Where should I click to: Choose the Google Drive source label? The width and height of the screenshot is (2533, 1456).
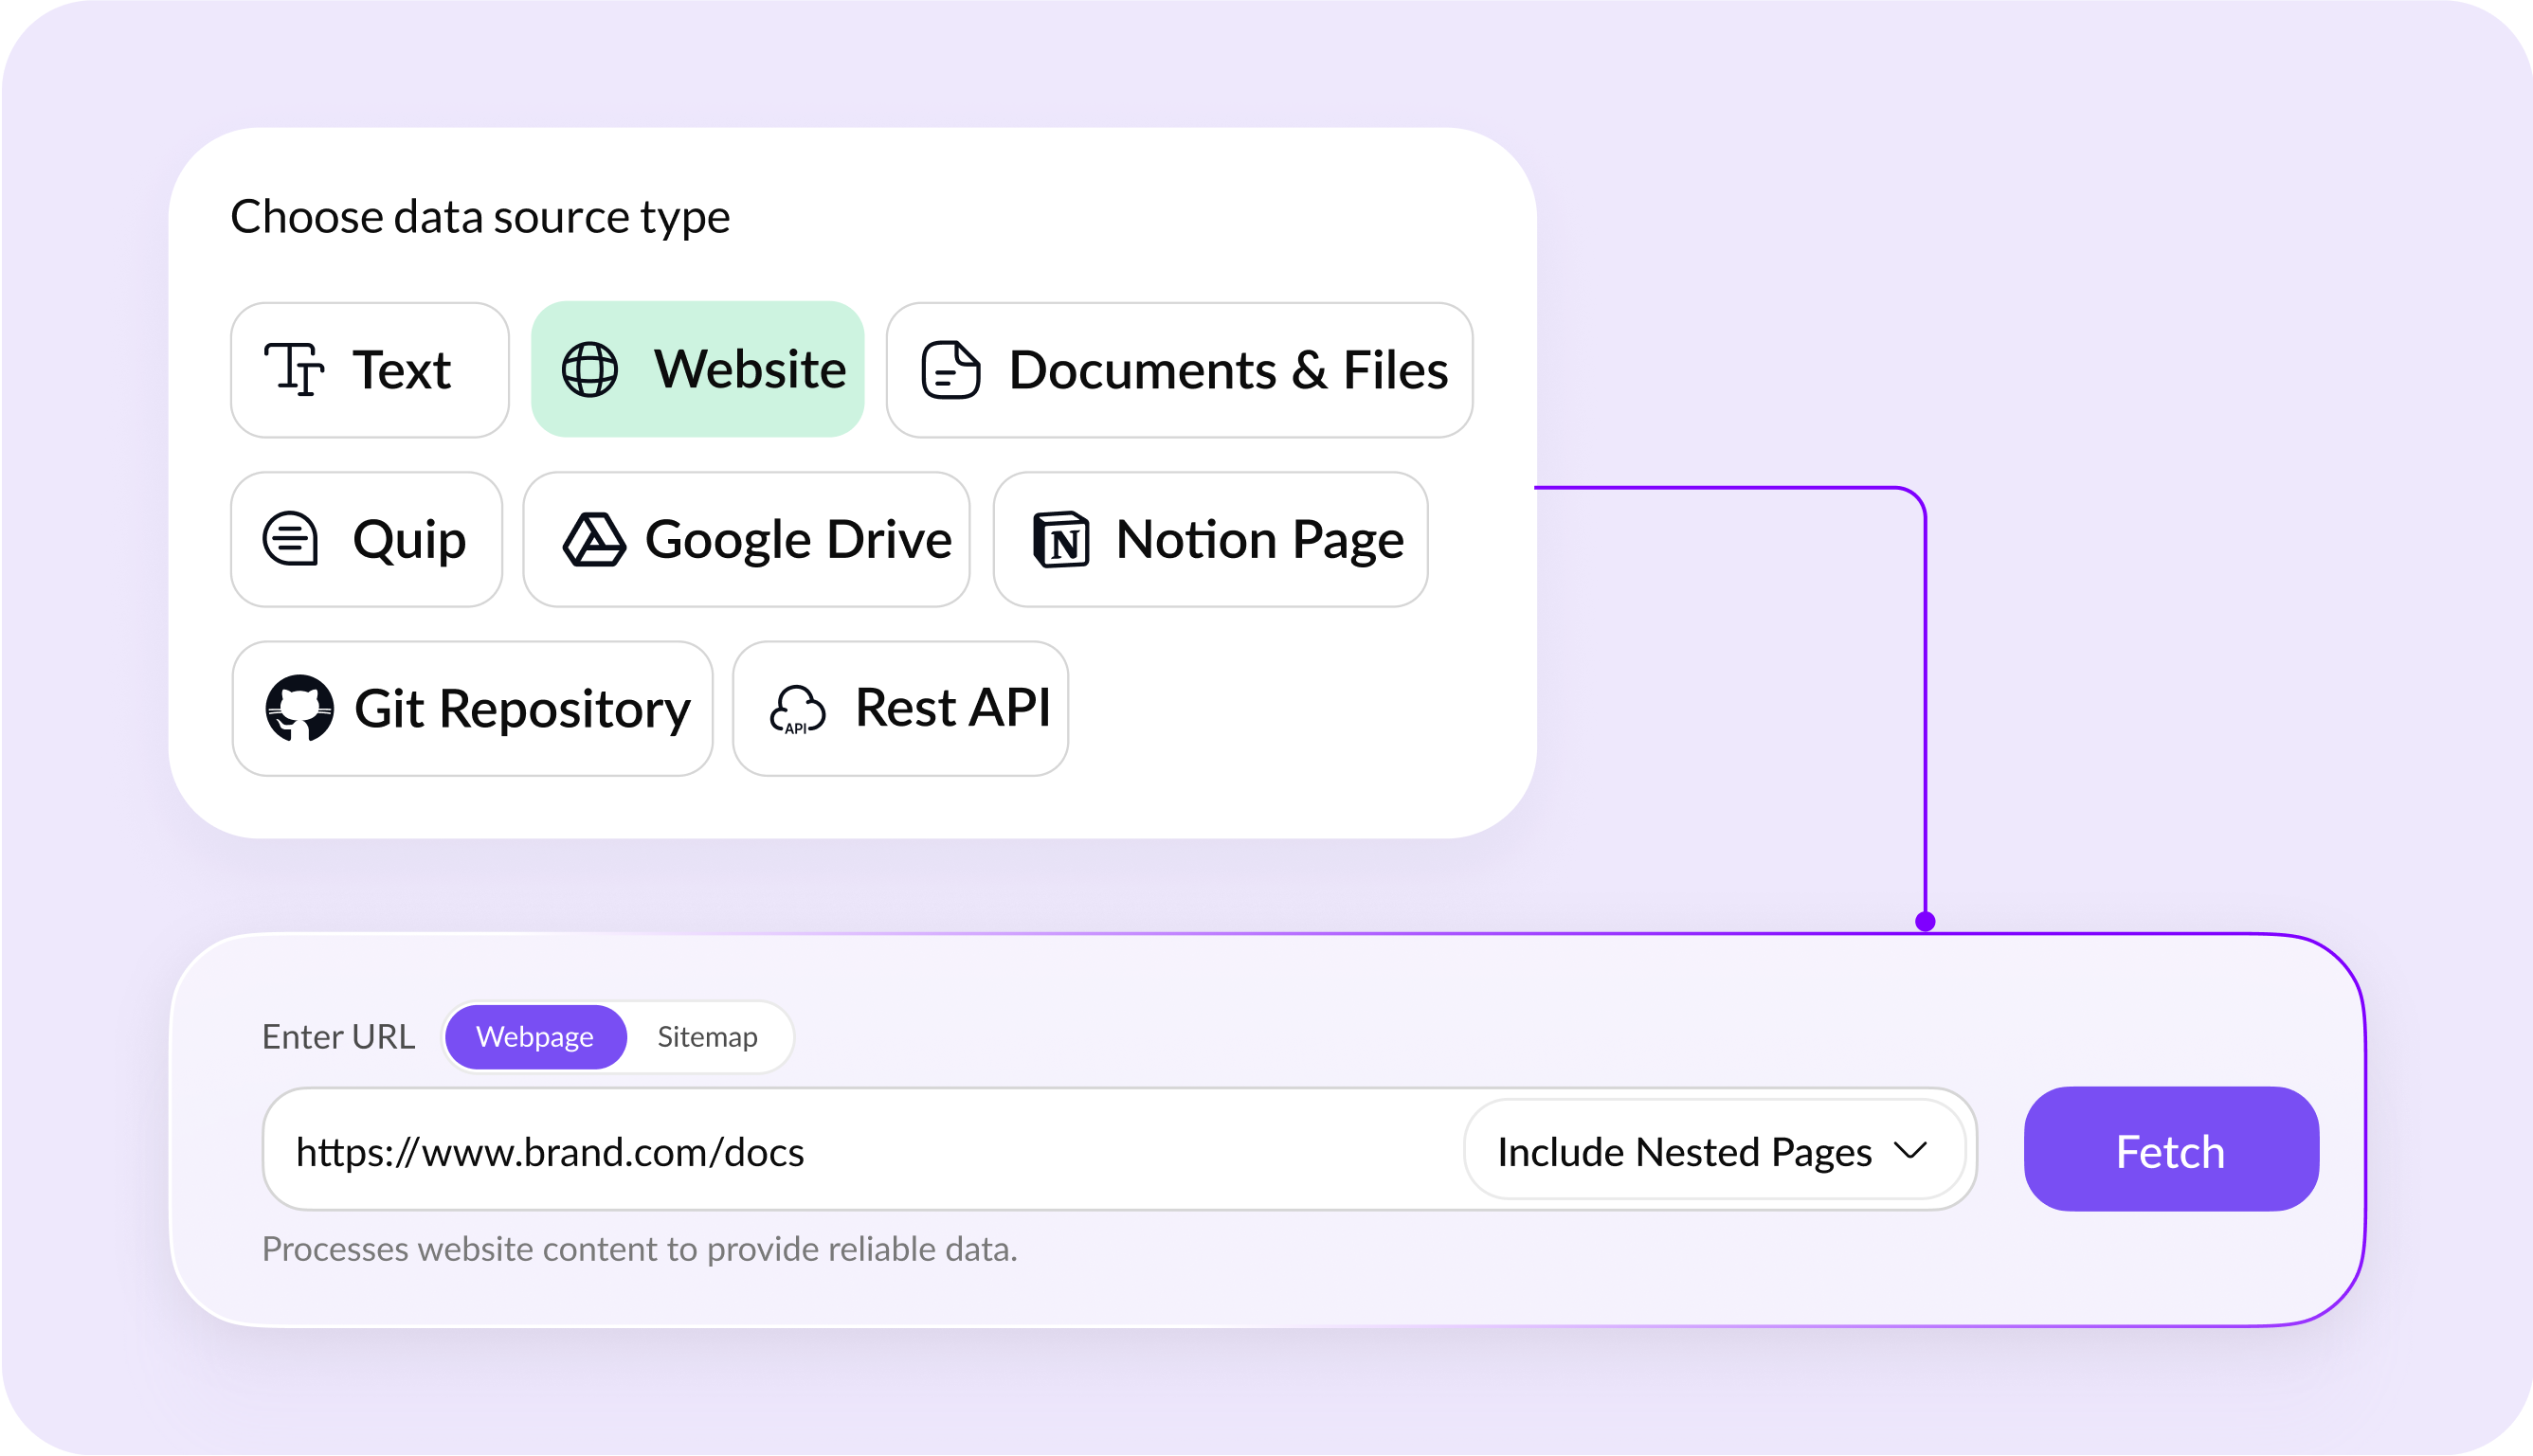[798, 541]
